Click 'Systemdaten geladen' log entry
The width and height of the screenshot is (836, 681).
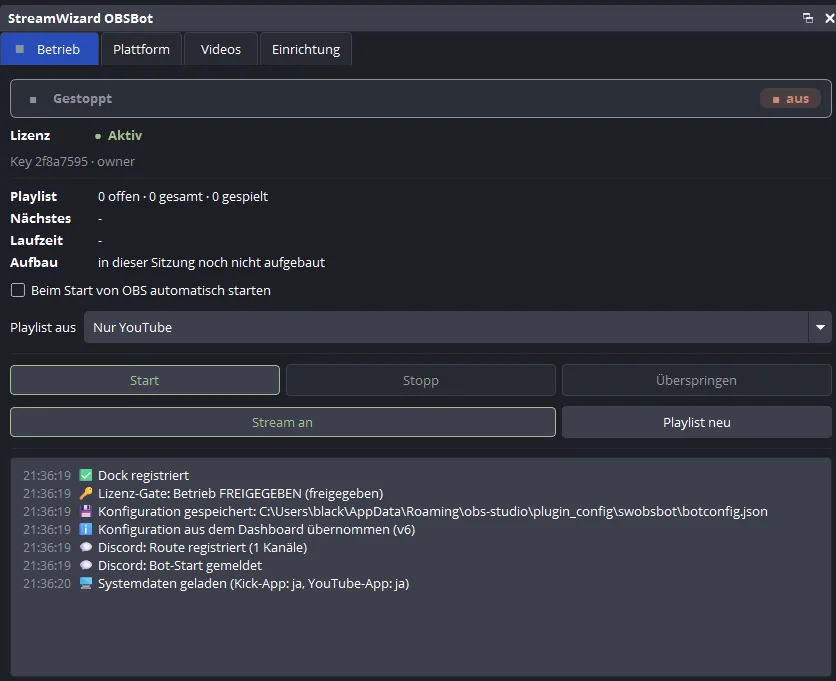coord(254,583)
